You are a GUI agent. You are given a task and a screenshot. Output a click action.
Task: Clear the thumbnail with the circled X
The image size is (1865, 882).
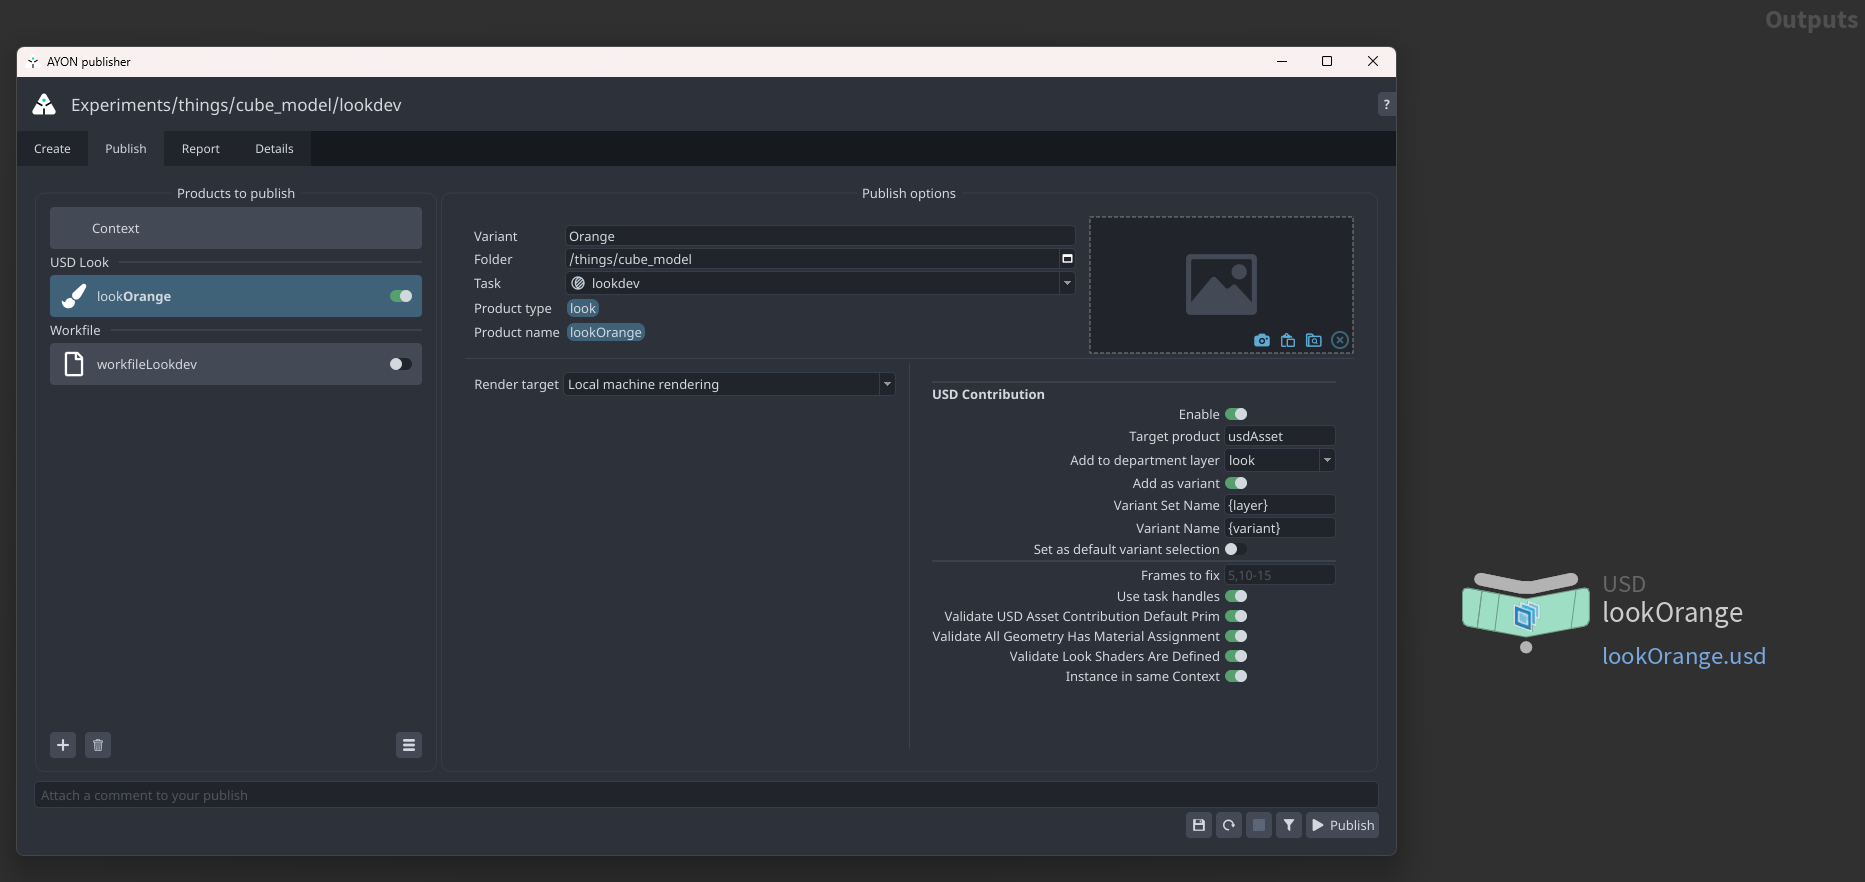tap(1340, 341)
